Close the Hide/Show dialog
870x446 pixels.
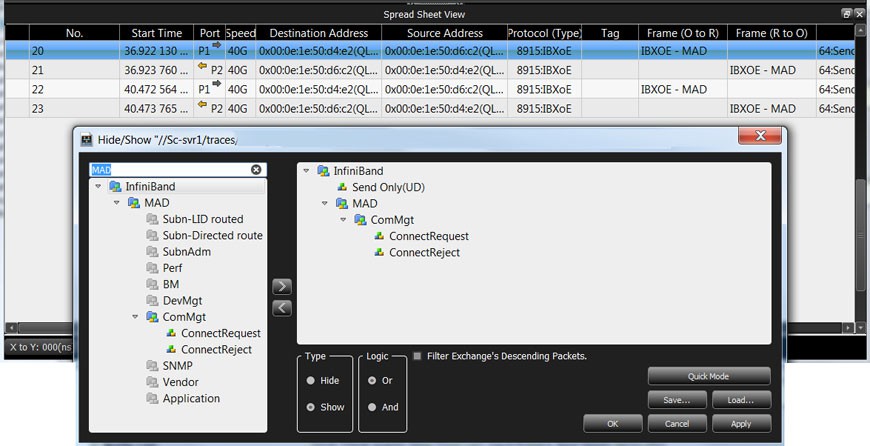[760, 136]
